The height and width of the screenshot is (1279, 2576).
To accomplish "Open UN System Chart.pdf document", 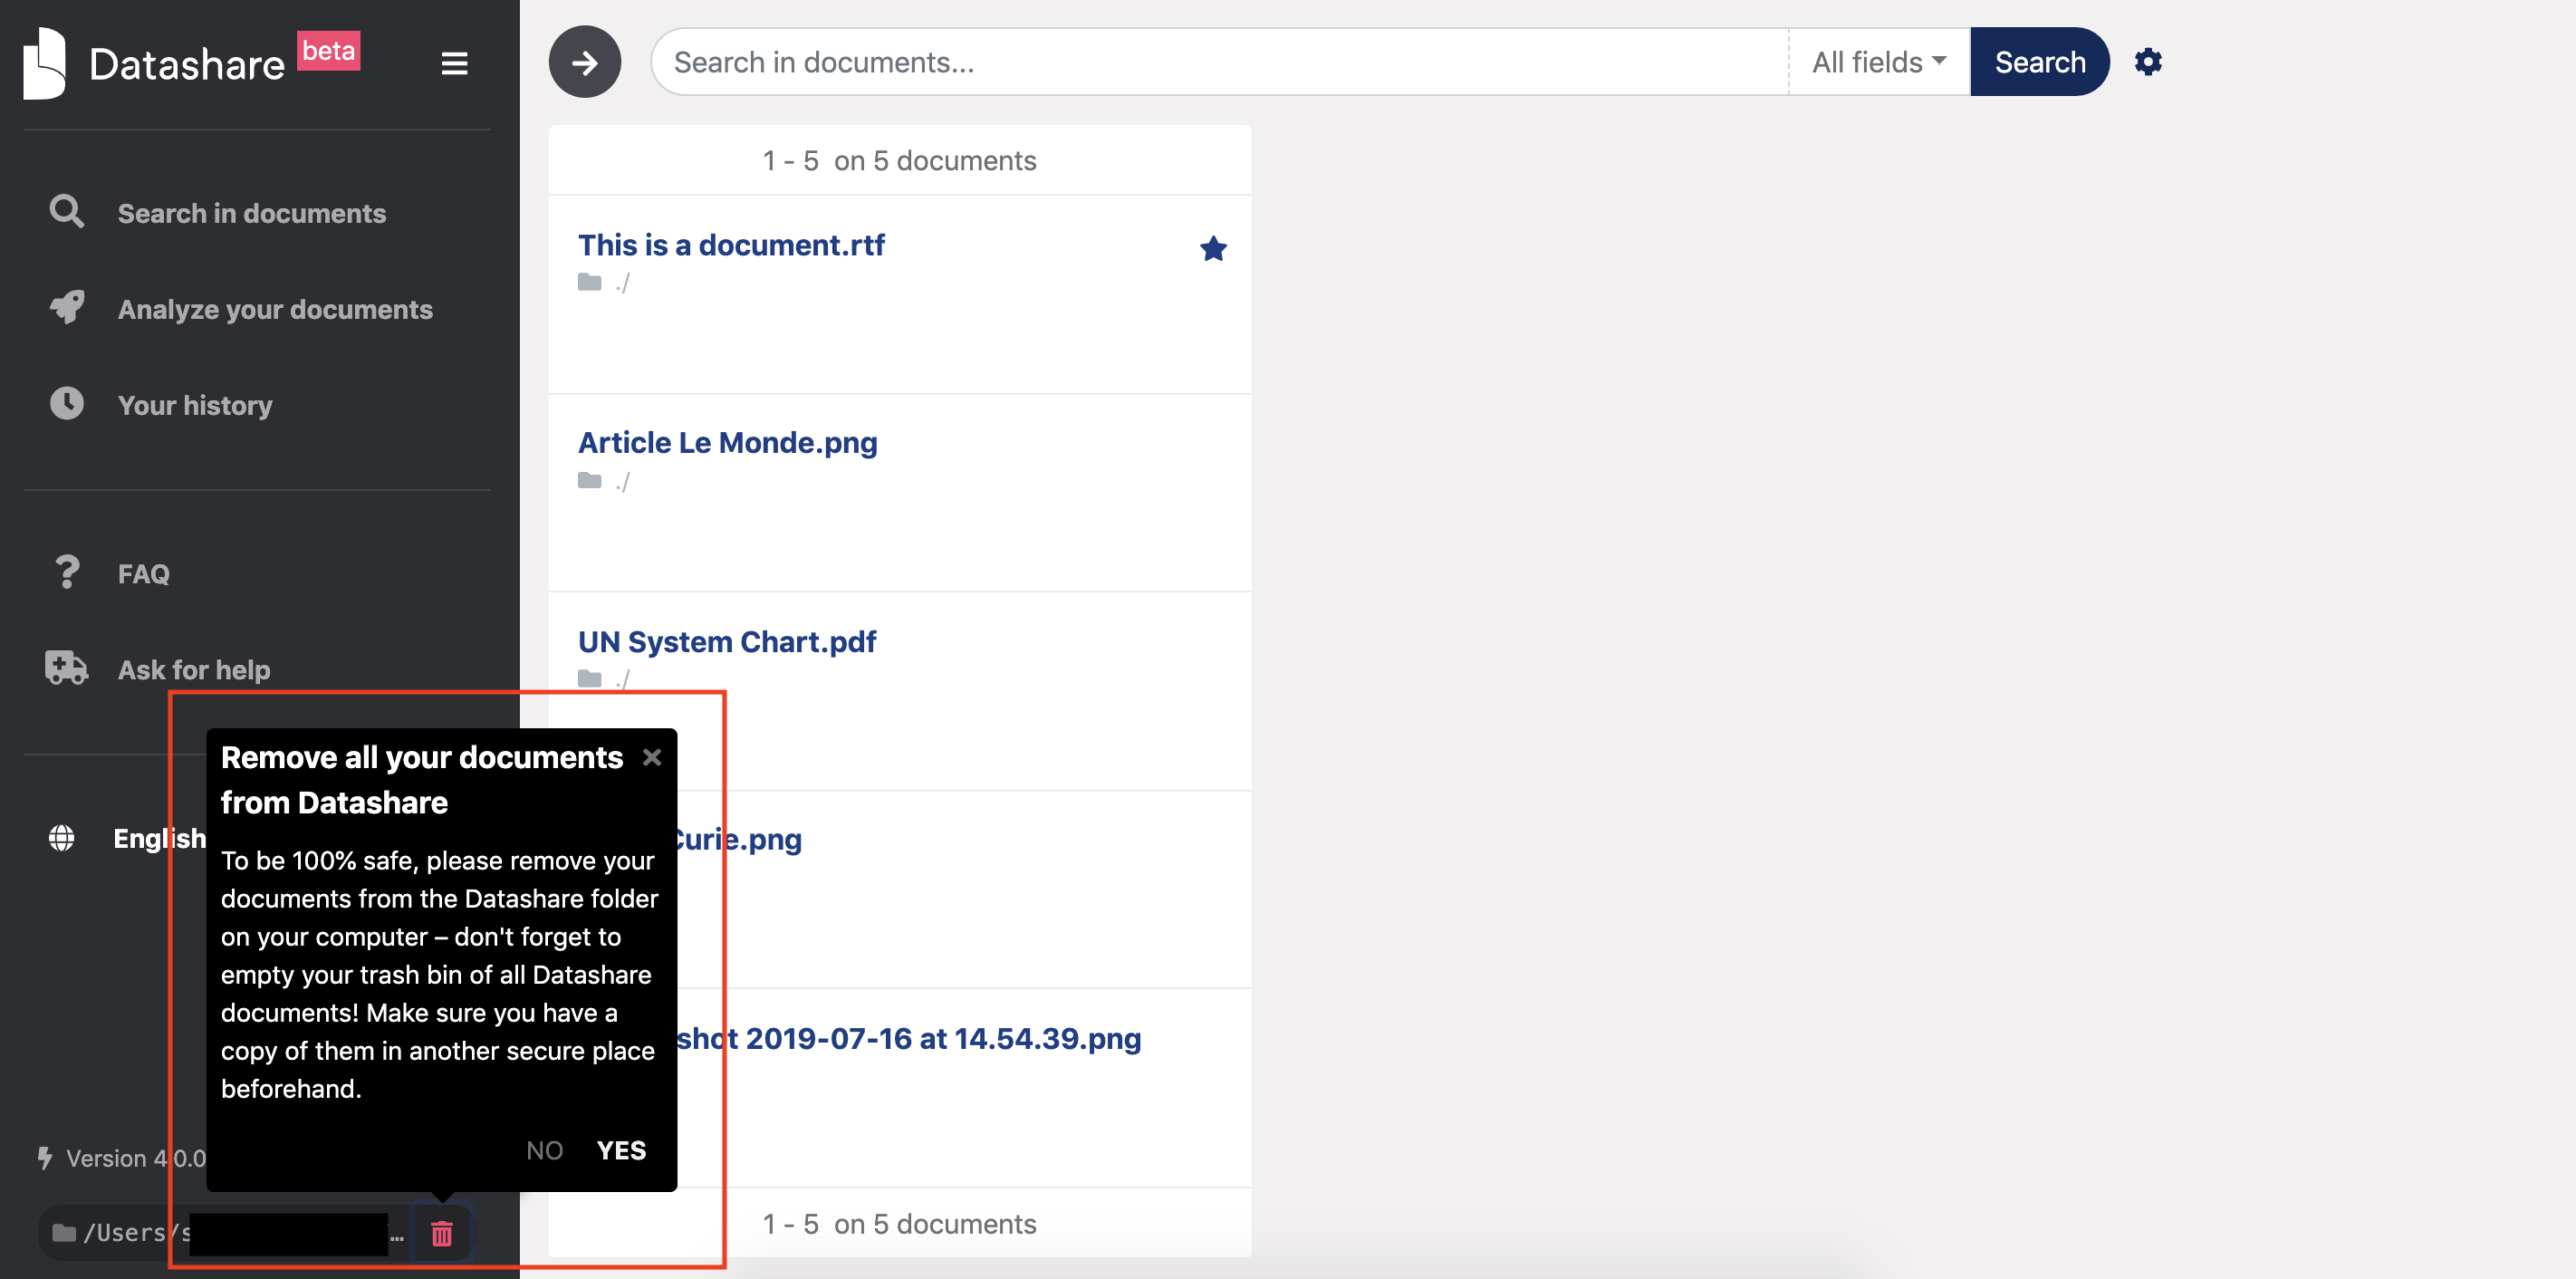I will [727, 641].
